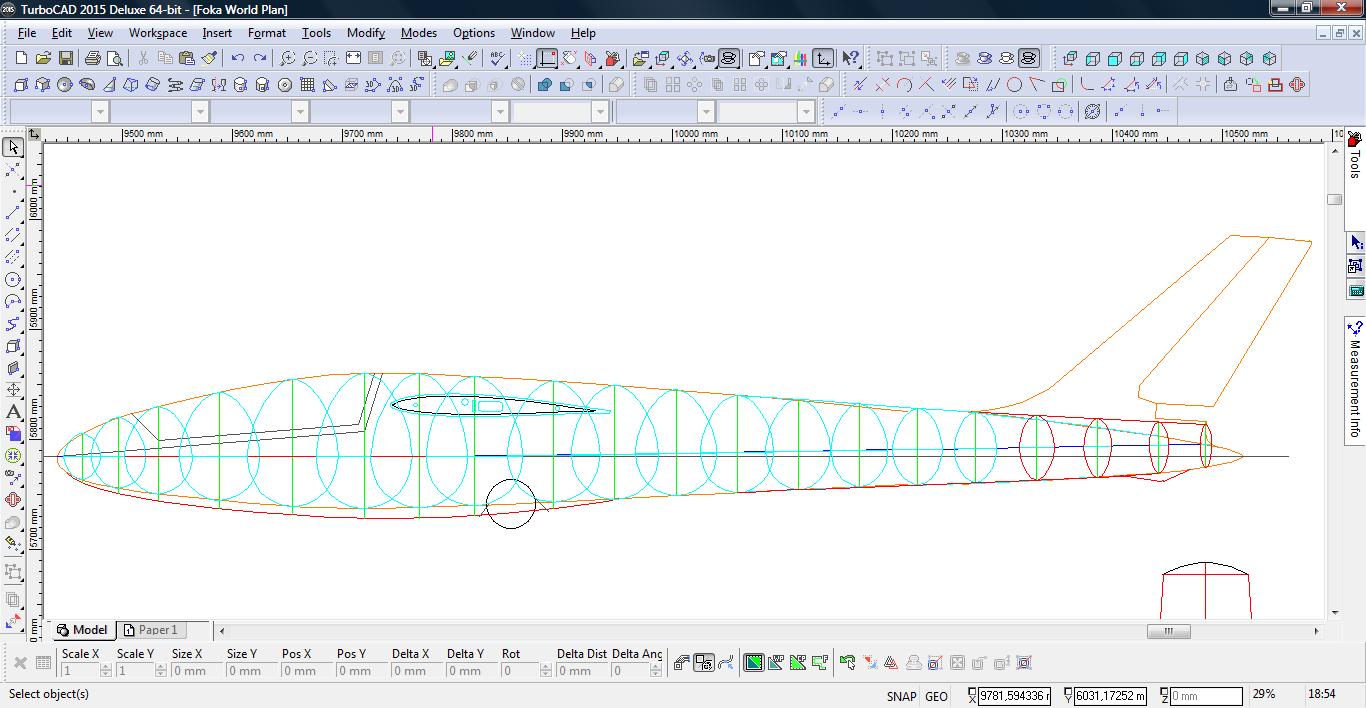Viewport: 1366px width, 708px height.
Task: Click the horizontal scrollbar thumb
Action: click(1168, 631)
